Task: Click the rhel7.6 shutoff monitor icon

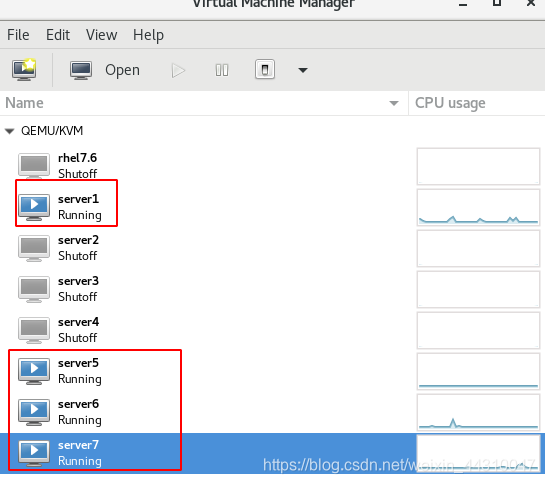Action: pos(34,166)
